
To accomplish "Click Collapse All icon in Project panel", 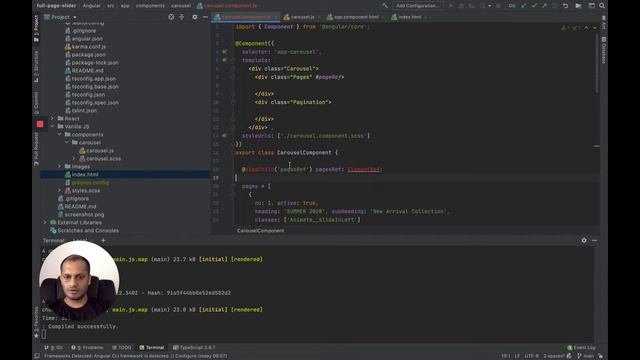I will pyautogui.click(x=182, y=17).
